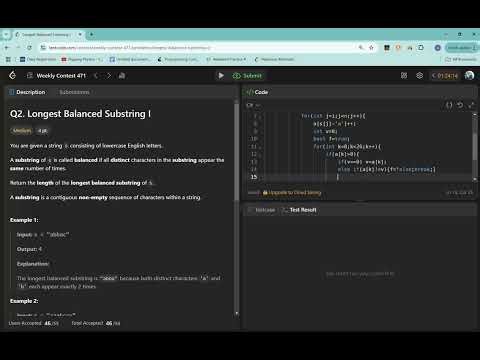Click the problem title Longest Balanced Substring I
This screenshot has width=480, height=360.
pos(80,114)
